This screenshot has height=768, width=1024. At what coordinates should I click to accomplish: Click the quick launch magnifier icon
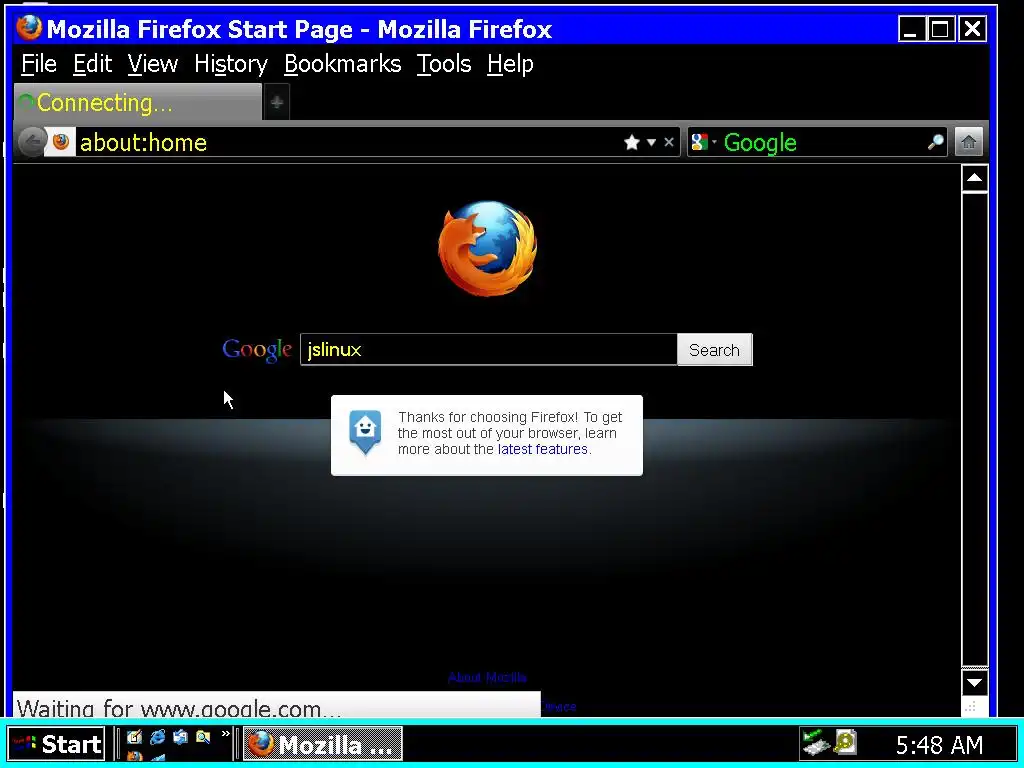click(x=203, y=737)
